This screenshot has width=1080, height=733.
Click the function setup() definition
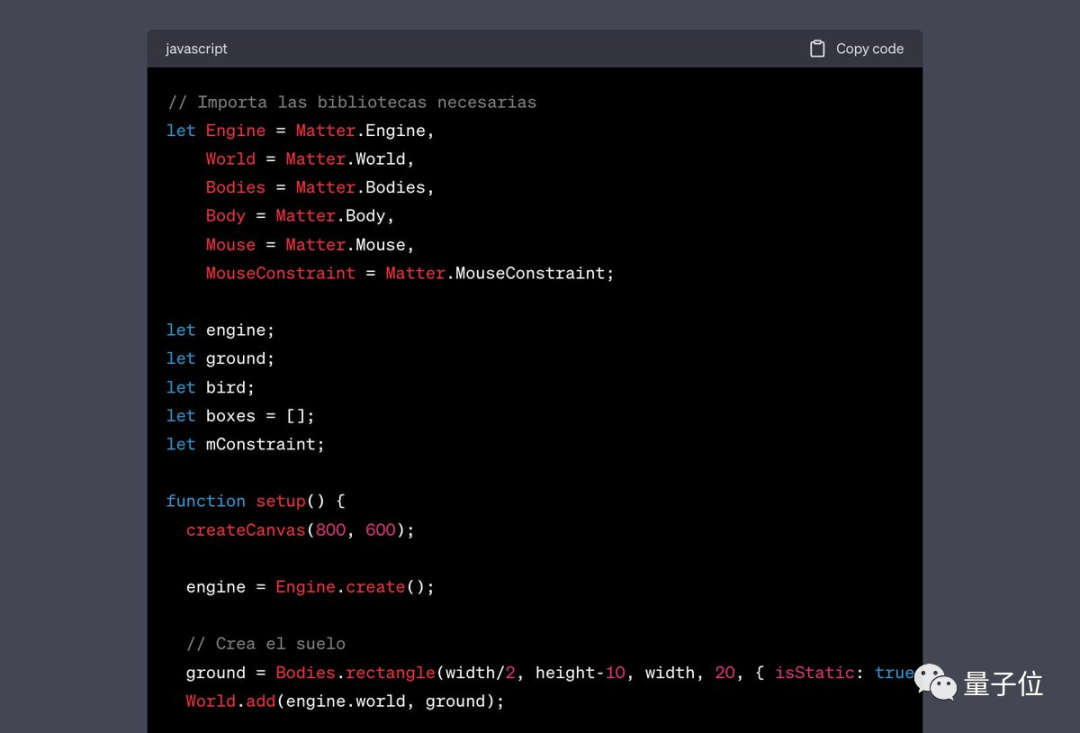(255, 501)
